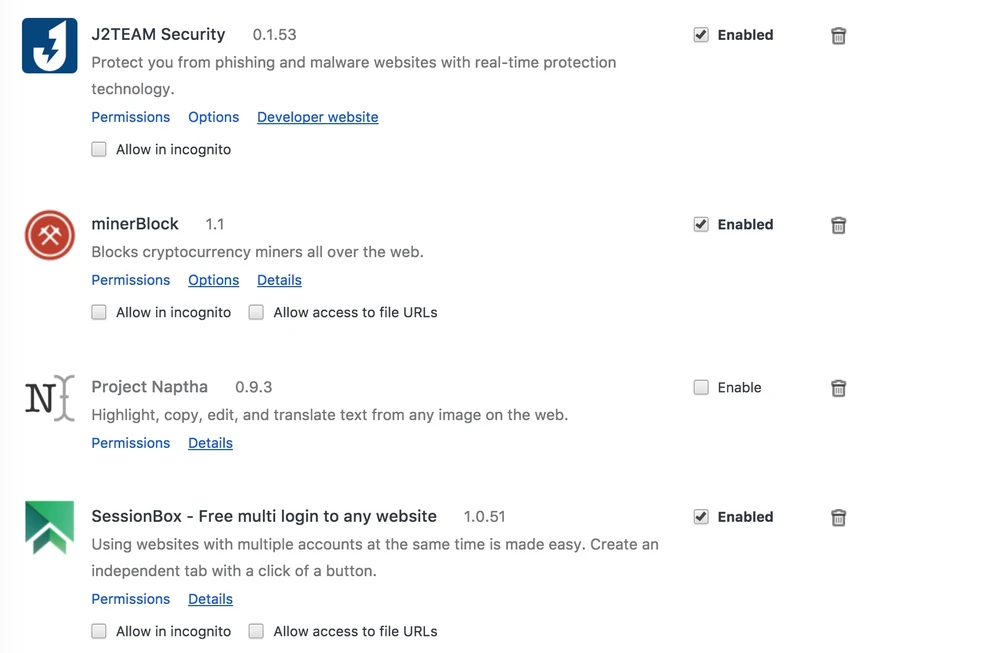Screen dimensions: 1000x653
Task: Uncheck Enabled for minerBlock
Action: click(x=701, y=225)
